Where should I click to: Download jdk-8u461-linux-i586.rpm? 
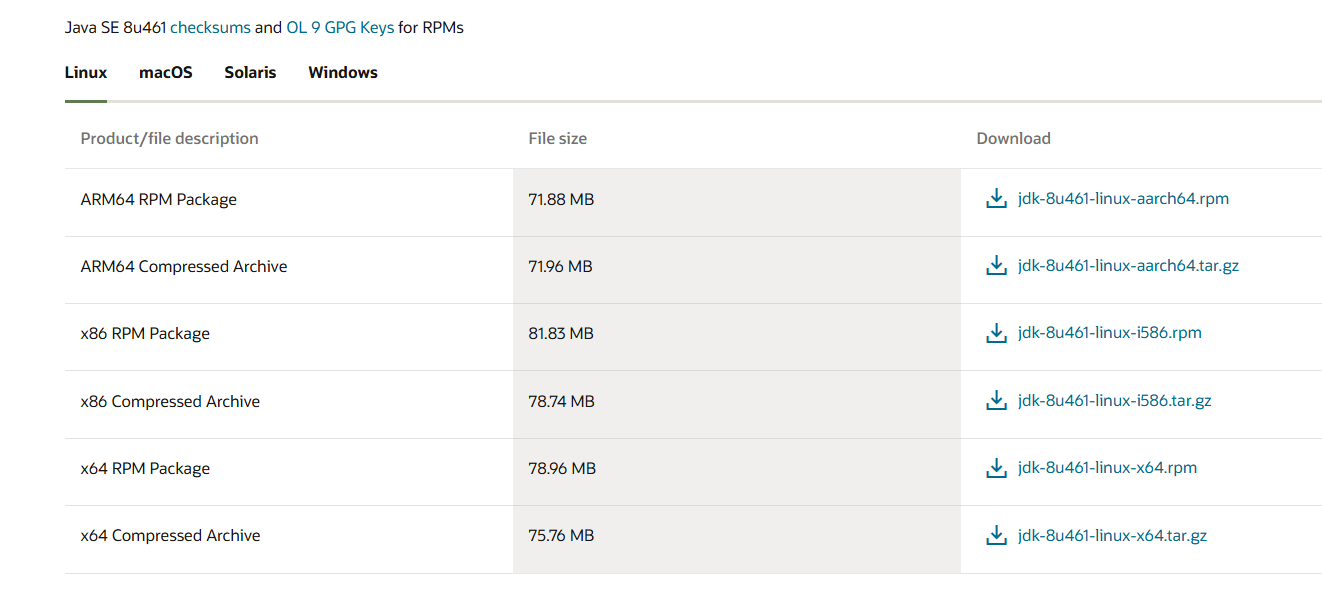(x=1110, y=333)
